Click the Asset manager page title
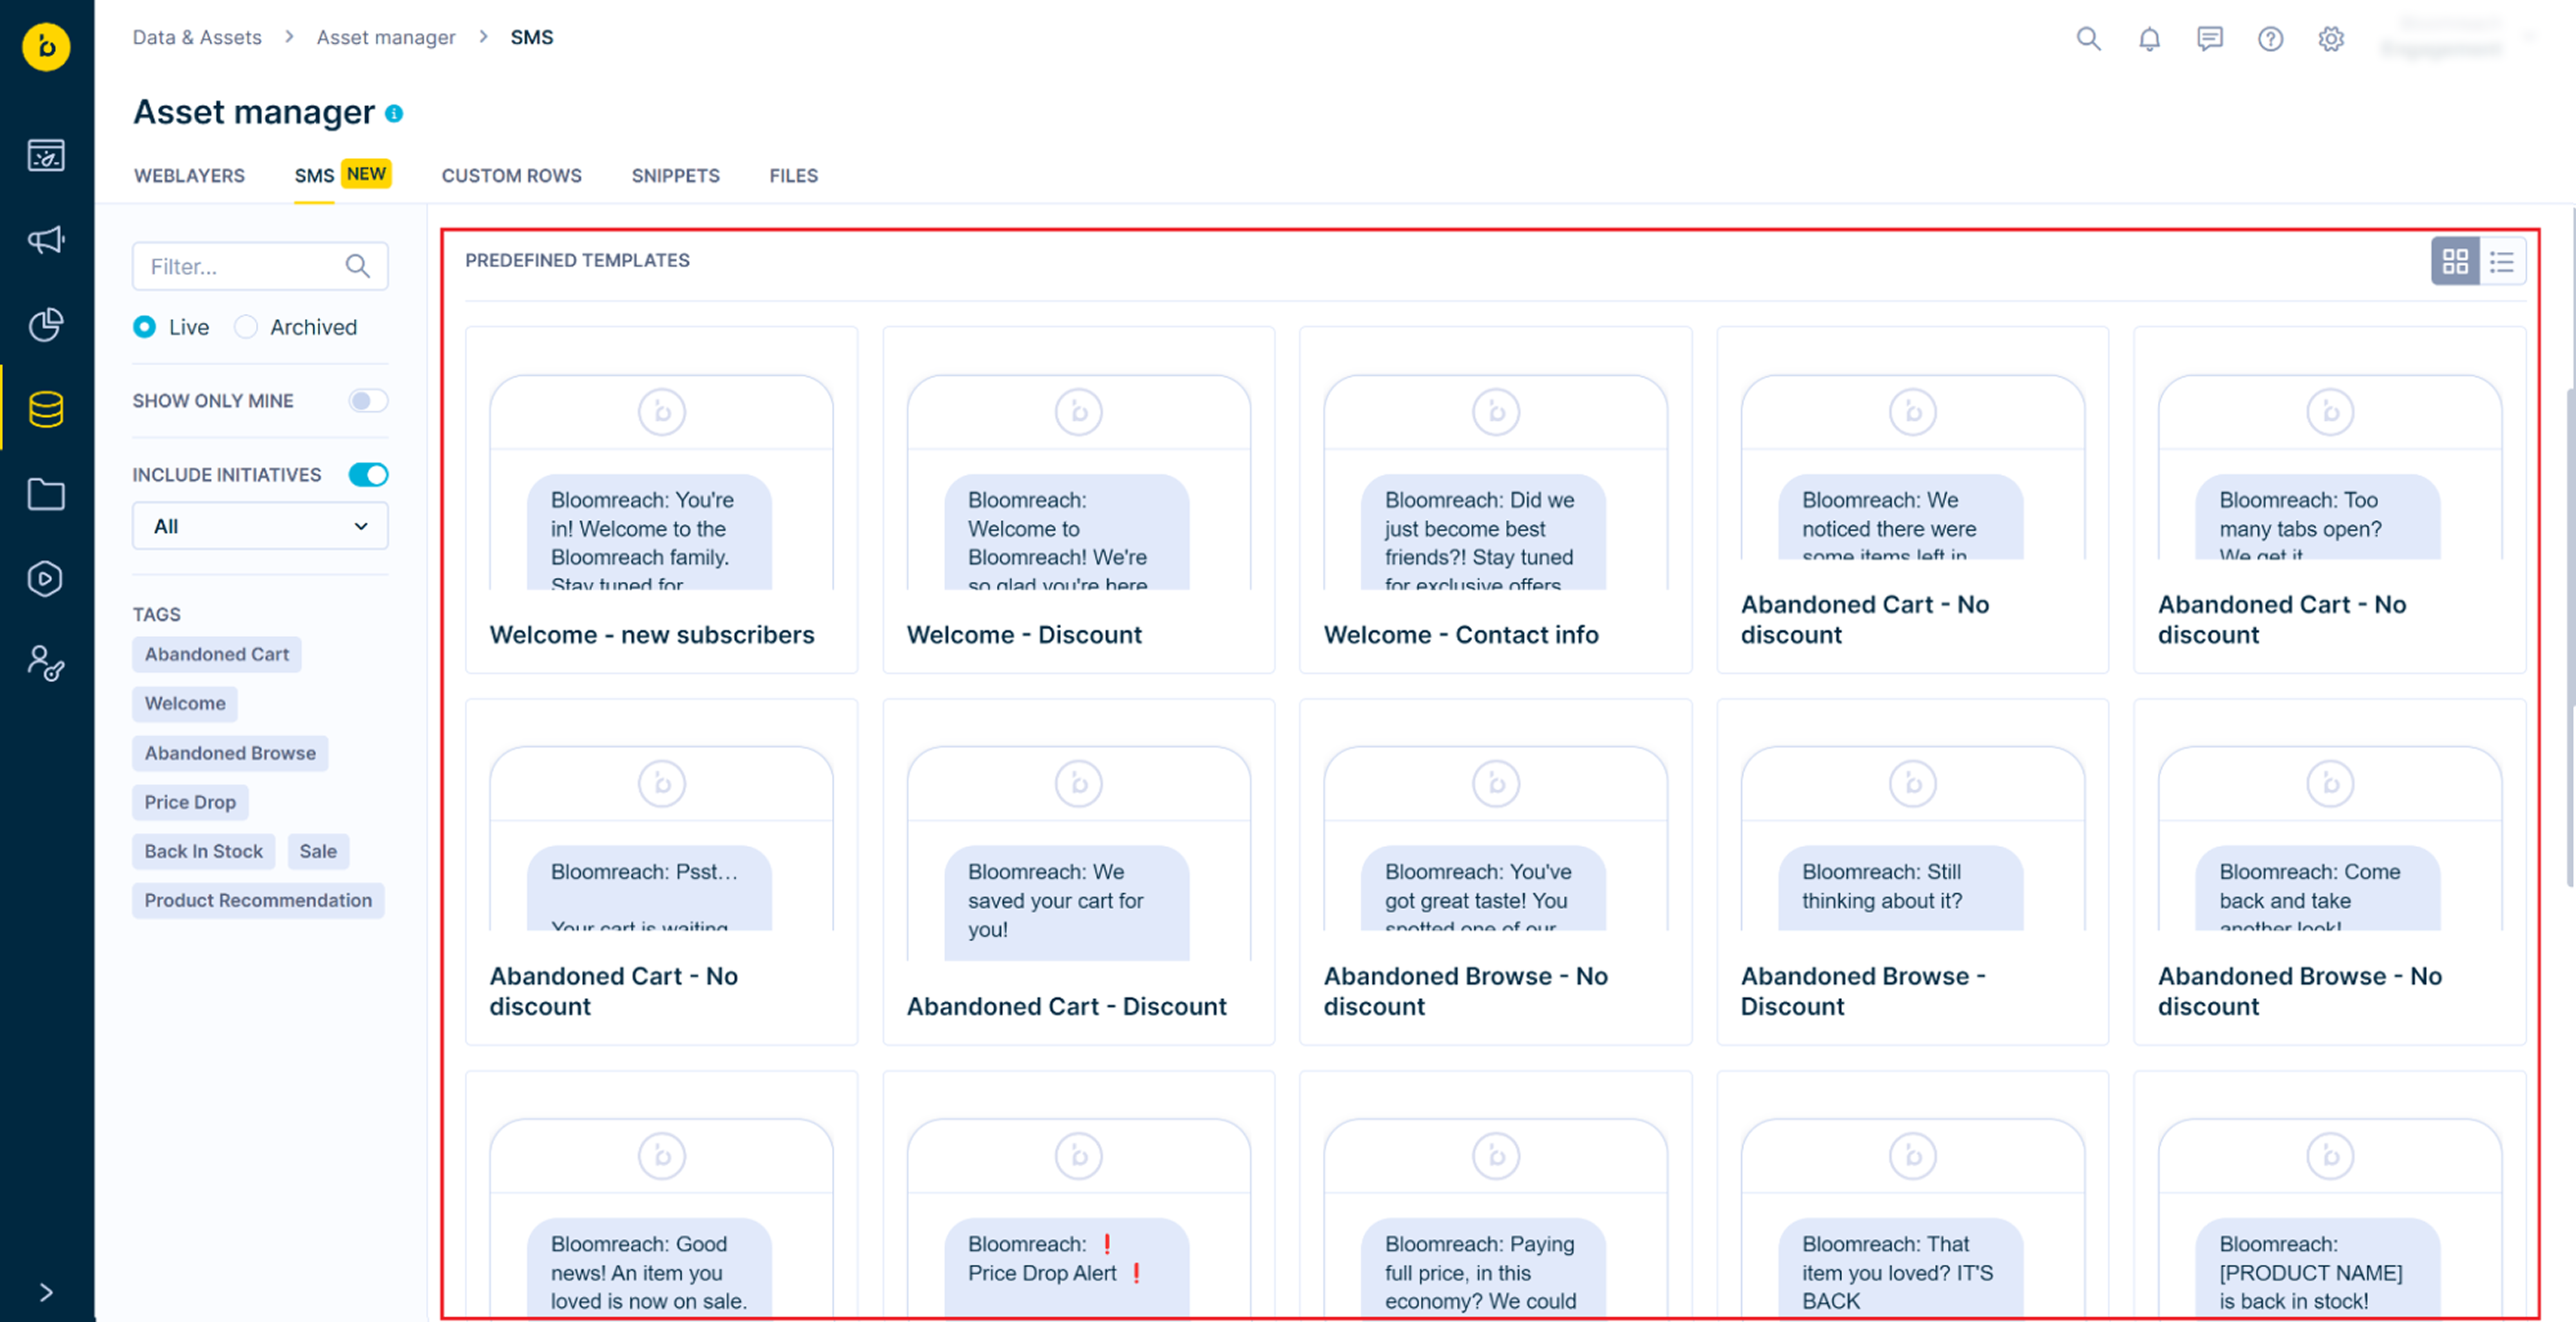Image resolution: width=2576 pixels, height=1322 pixels. click(x=254, y=112)
